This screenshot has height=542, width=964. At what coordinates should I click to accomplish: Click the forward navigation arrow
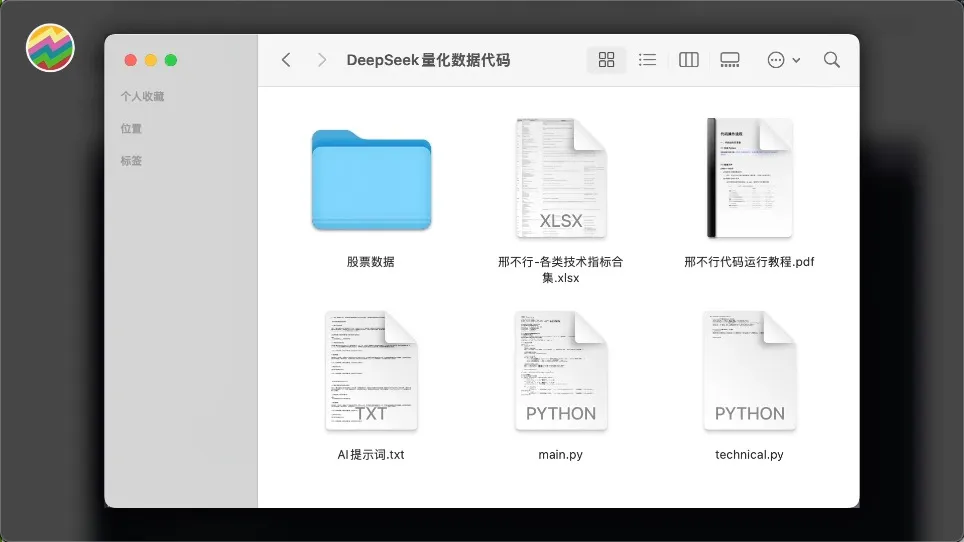click(321, 60)
